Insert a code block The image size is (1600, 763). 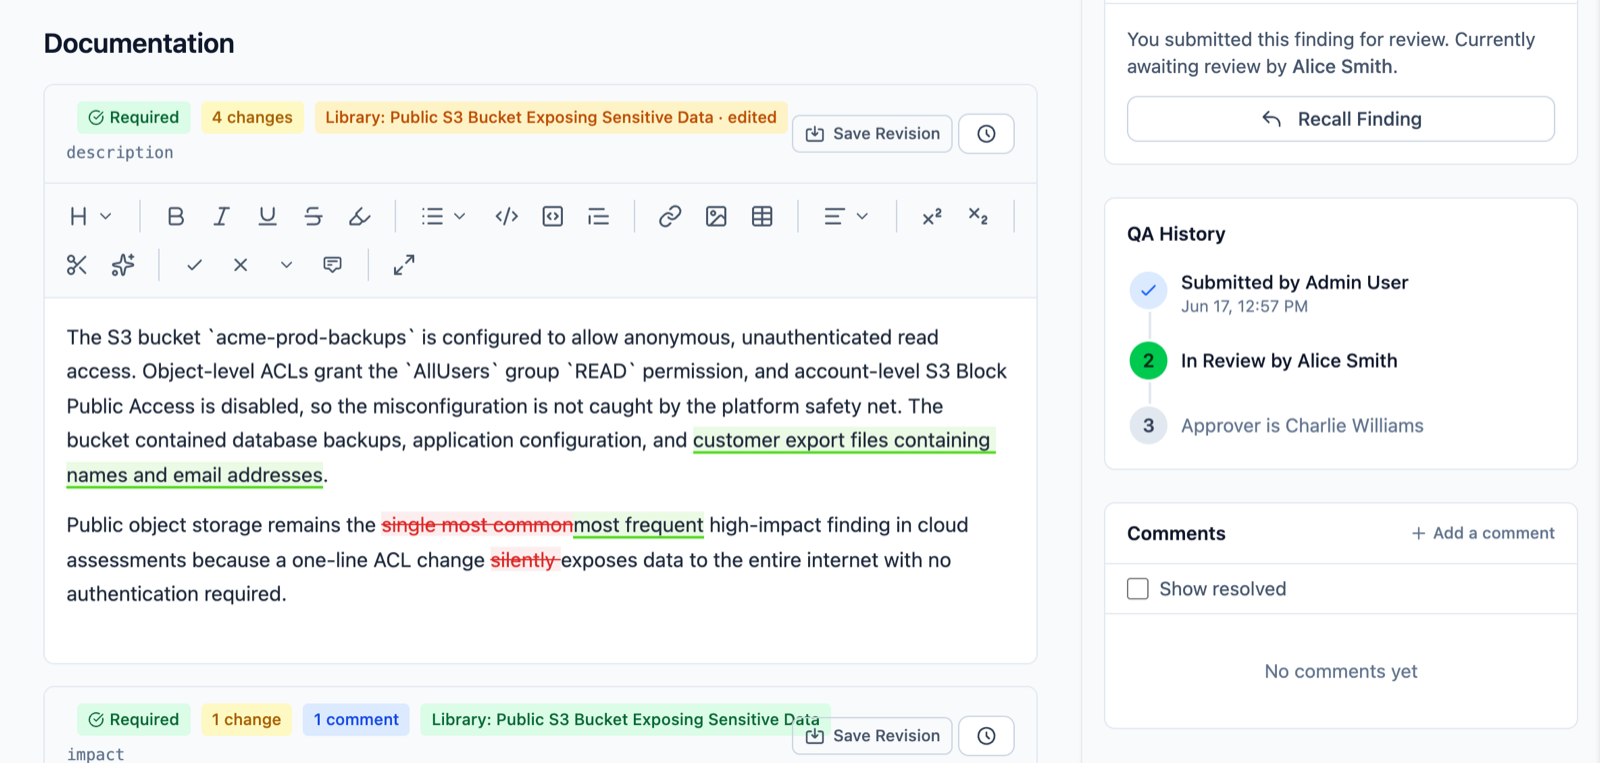(x=553, y=216)
